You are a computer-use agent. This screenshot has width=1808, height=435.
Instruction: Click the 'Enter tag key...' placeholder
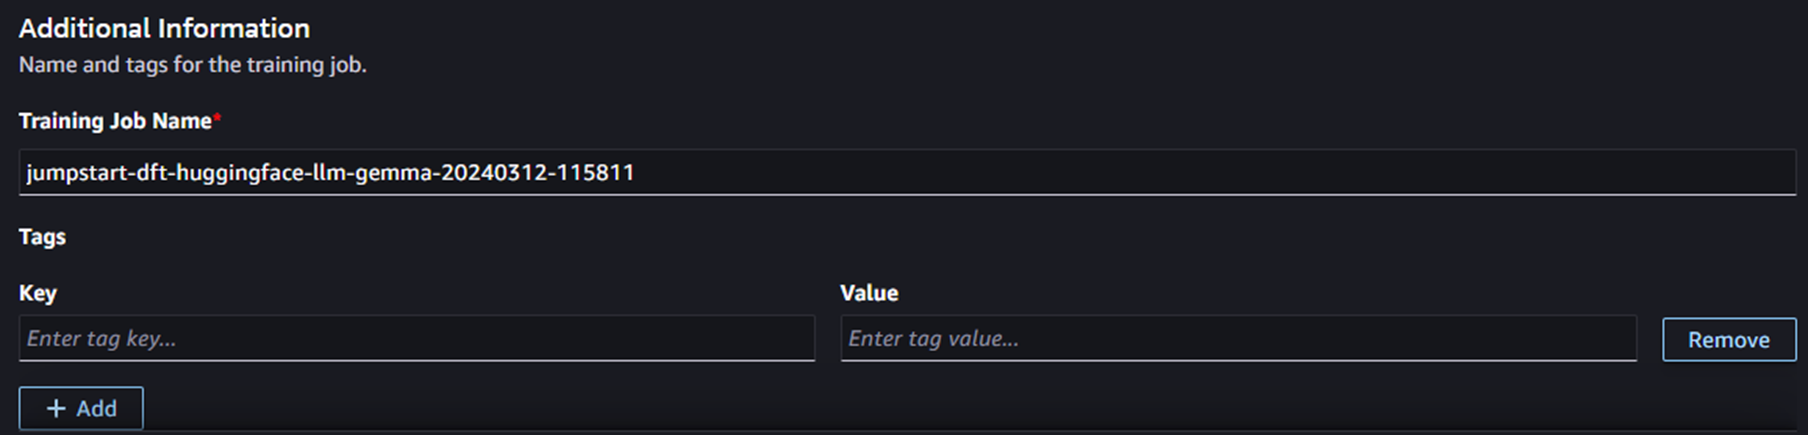pos(101,339)
